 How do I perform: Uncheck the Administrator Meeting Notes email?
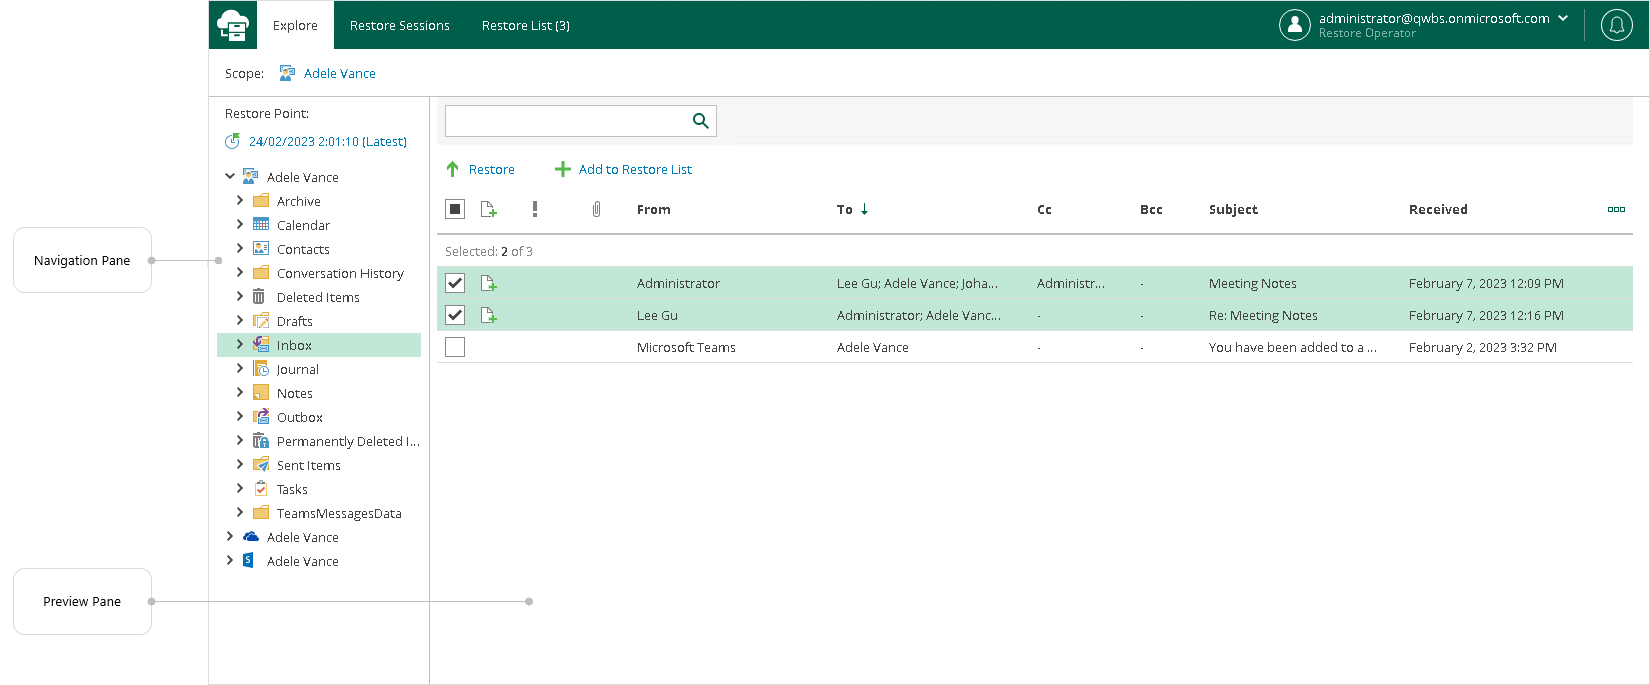[455, 284]
